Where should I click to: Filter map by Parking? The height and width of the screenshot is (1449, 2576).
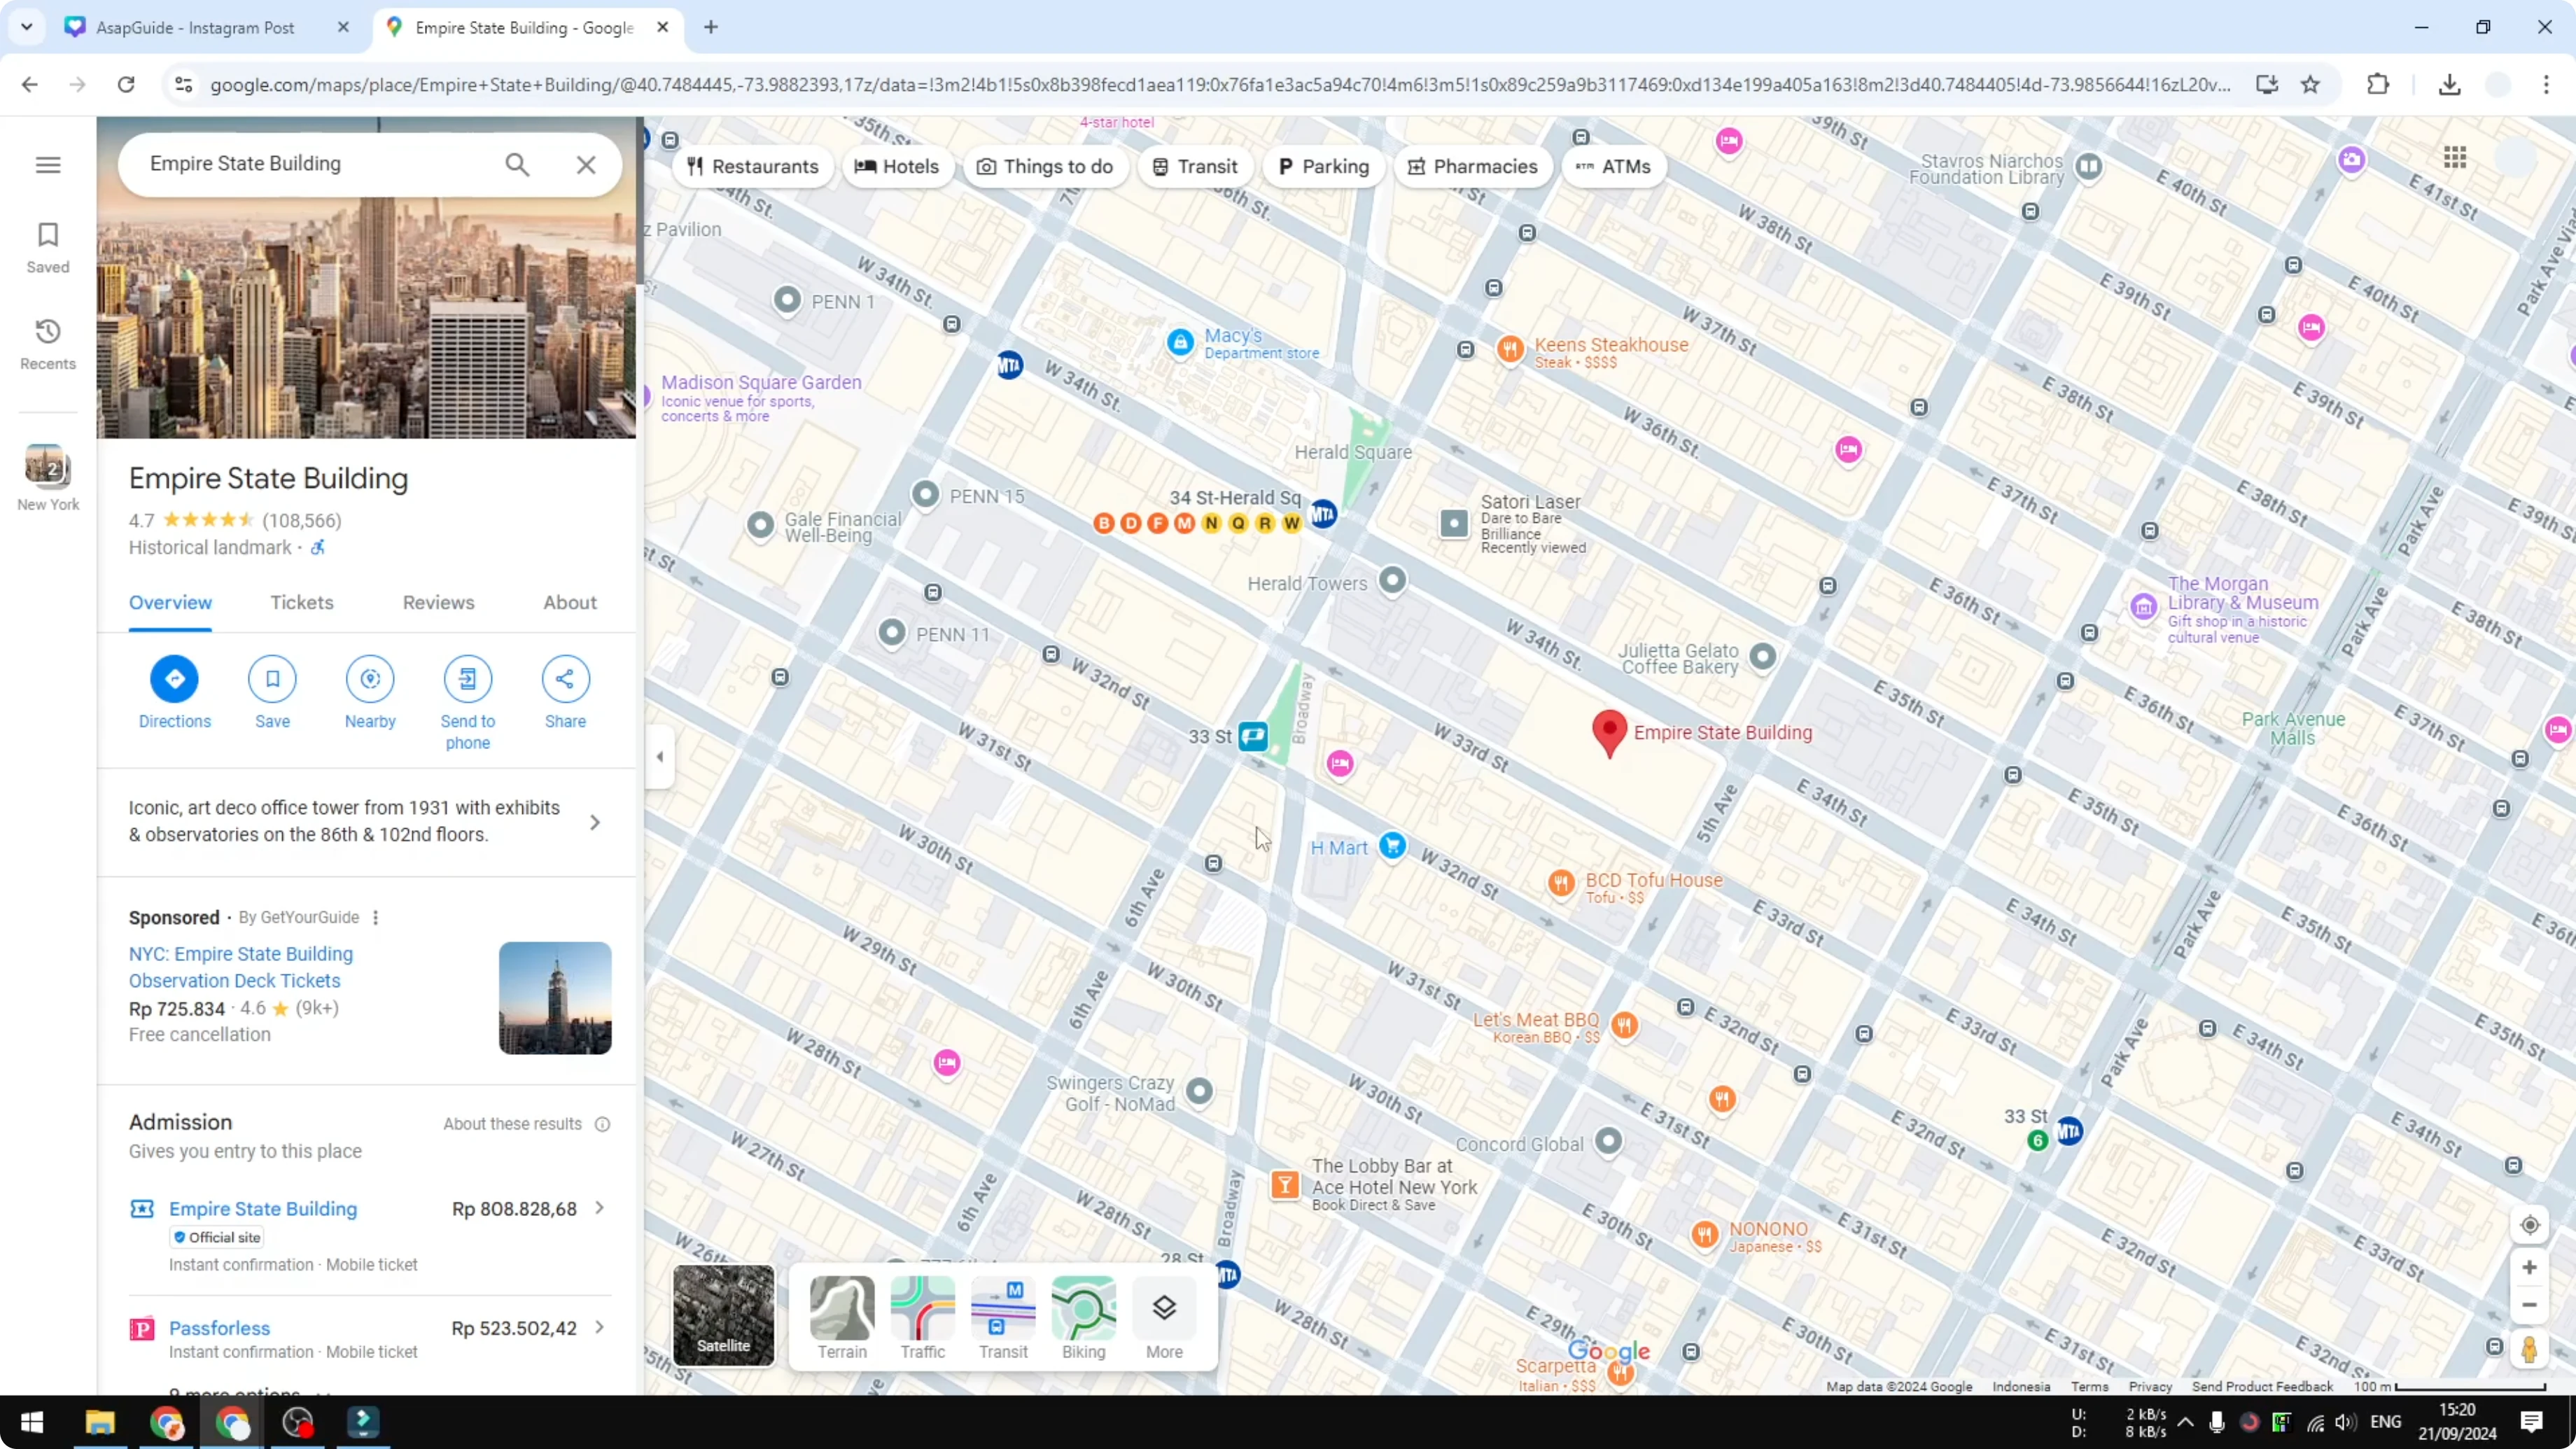[x=1323, y=167]
